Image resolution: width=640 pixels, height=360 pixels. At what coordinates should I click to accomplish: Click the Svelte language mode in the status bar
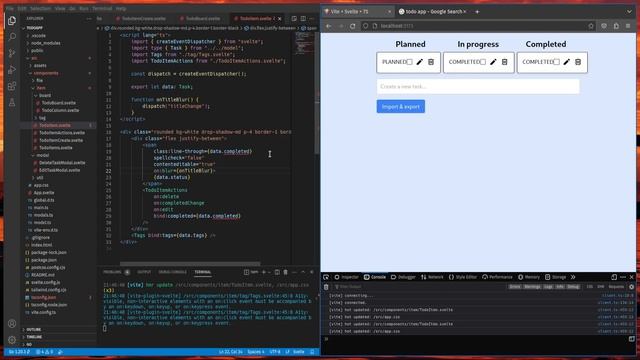pyautogui.click(x=299, y=351)
